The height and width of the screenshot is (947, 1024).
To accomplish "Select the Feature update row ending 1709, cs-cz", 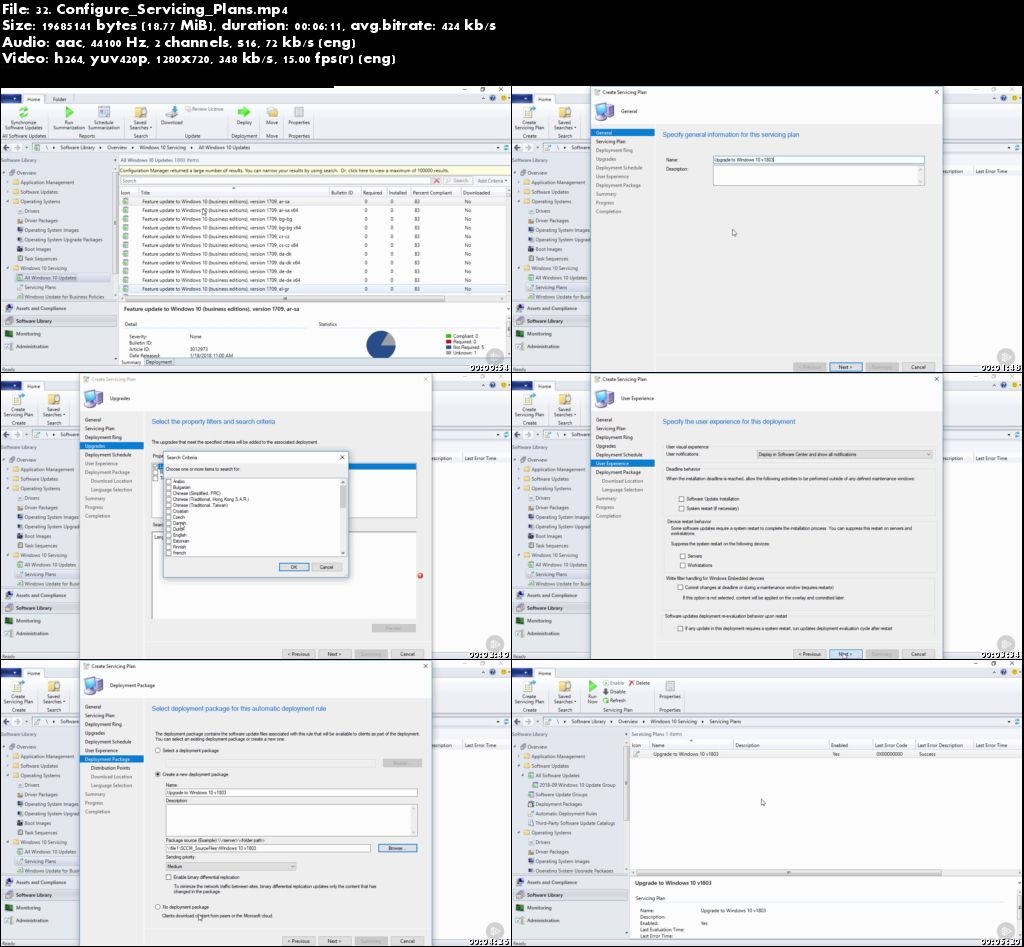I will 313,236.
